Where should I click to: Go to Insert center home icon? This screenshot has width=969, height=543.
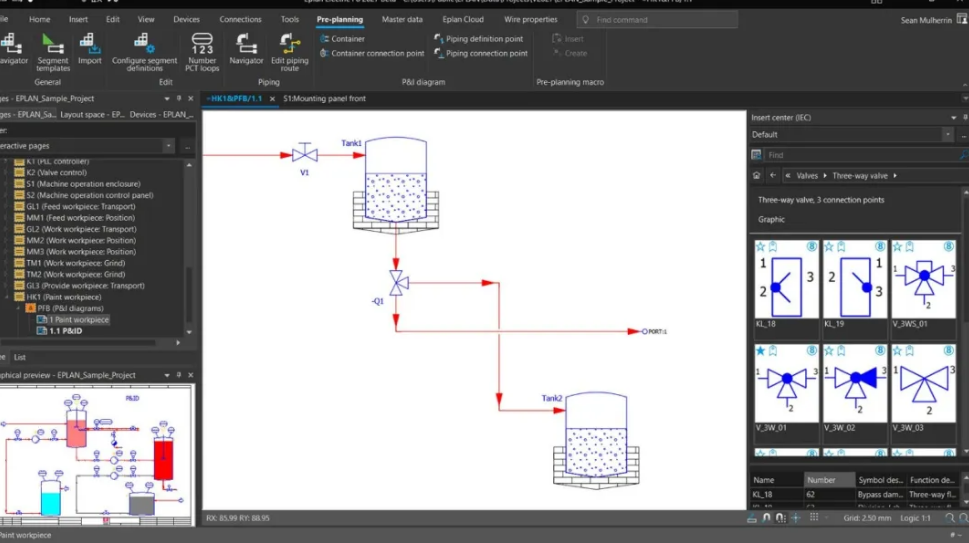coord(756,175)
